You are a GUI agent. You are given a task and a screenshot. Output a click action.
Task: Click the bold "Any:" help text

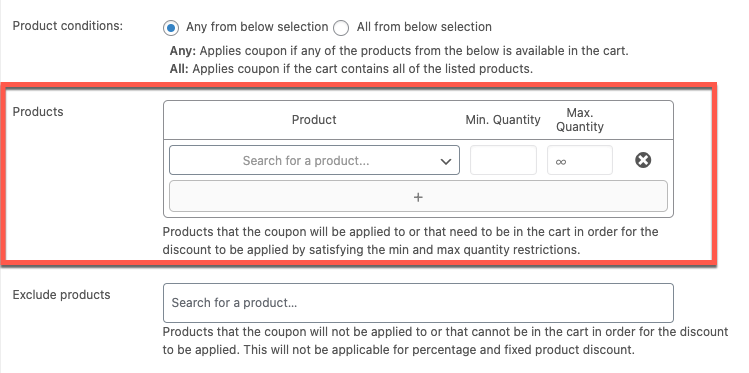(182, 51)
